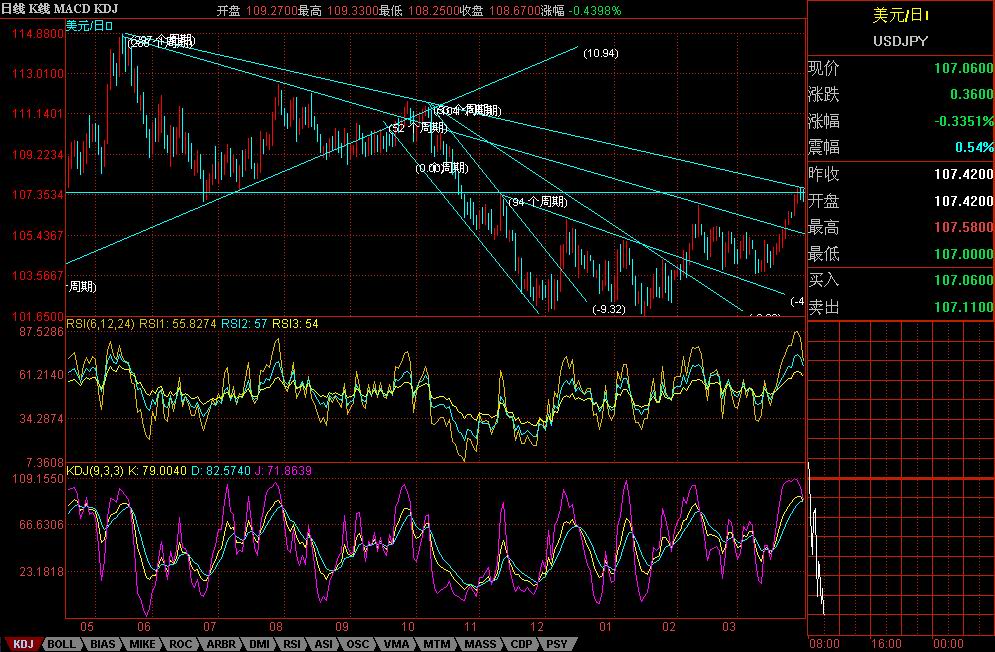The height and width of the screenshot is (652, 995).
Task: Click the (10.94) trend line label
Action: coord(600,53)
